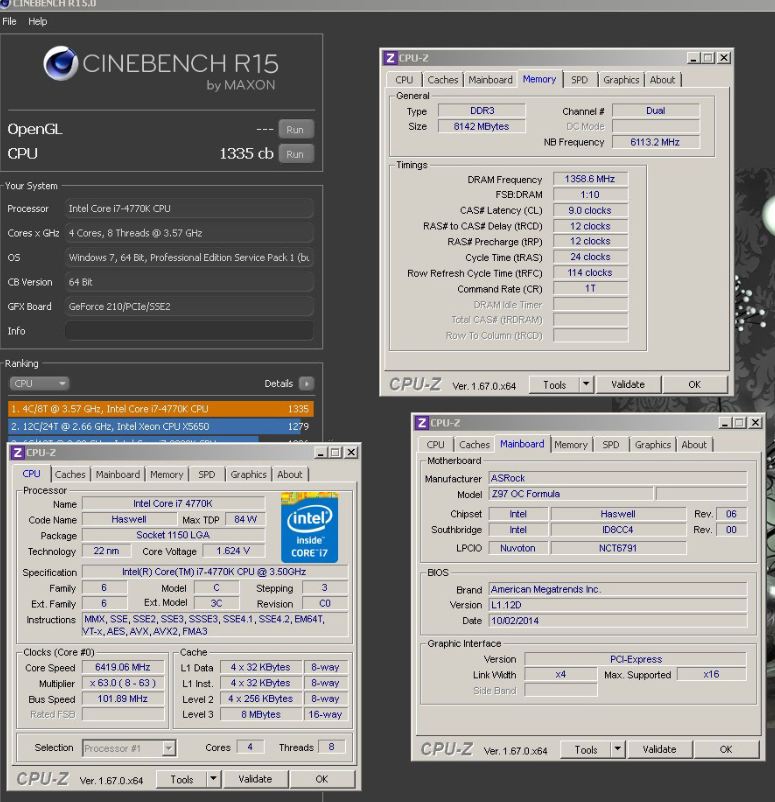
Task: Click the Info input field in Your System
Action: click(189, 331)
